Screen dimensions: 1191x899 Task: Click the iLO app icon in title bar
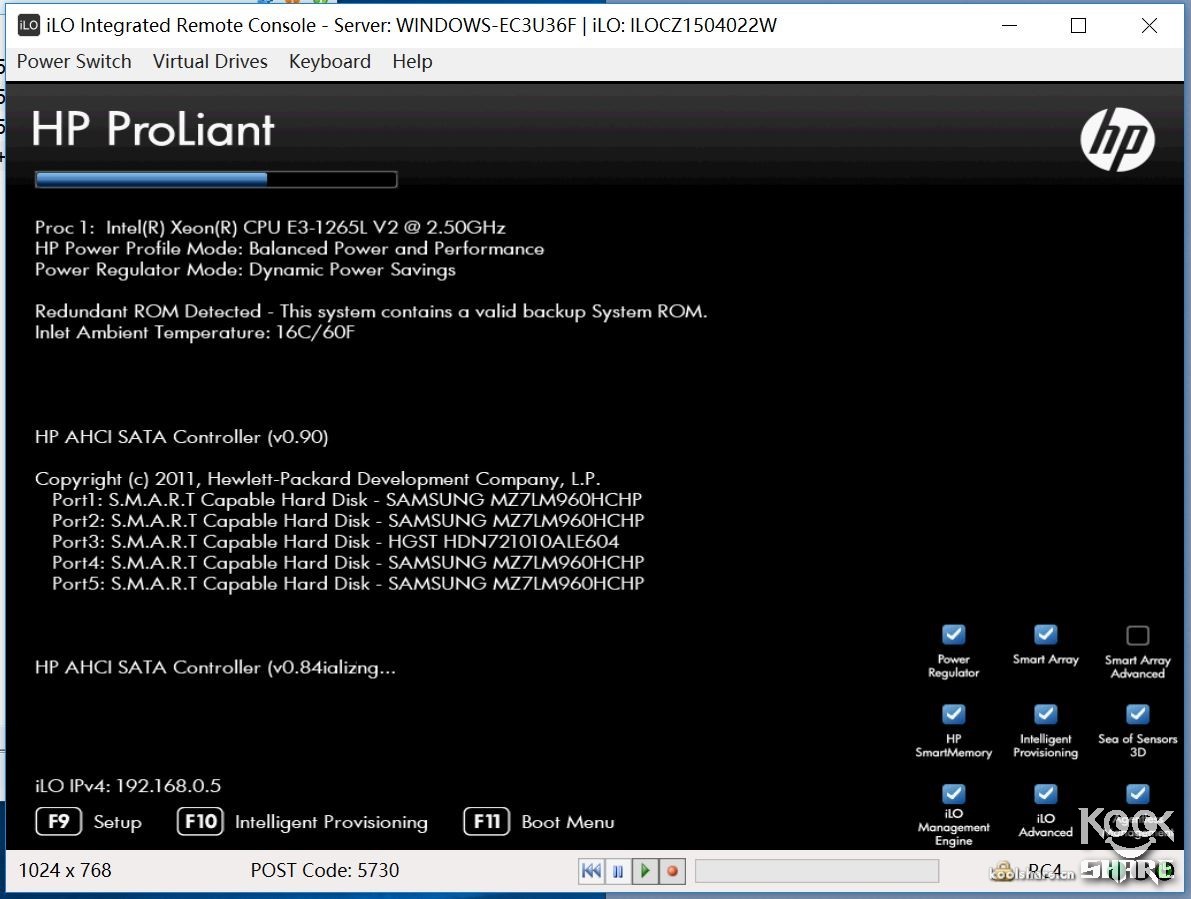point(28,25)
